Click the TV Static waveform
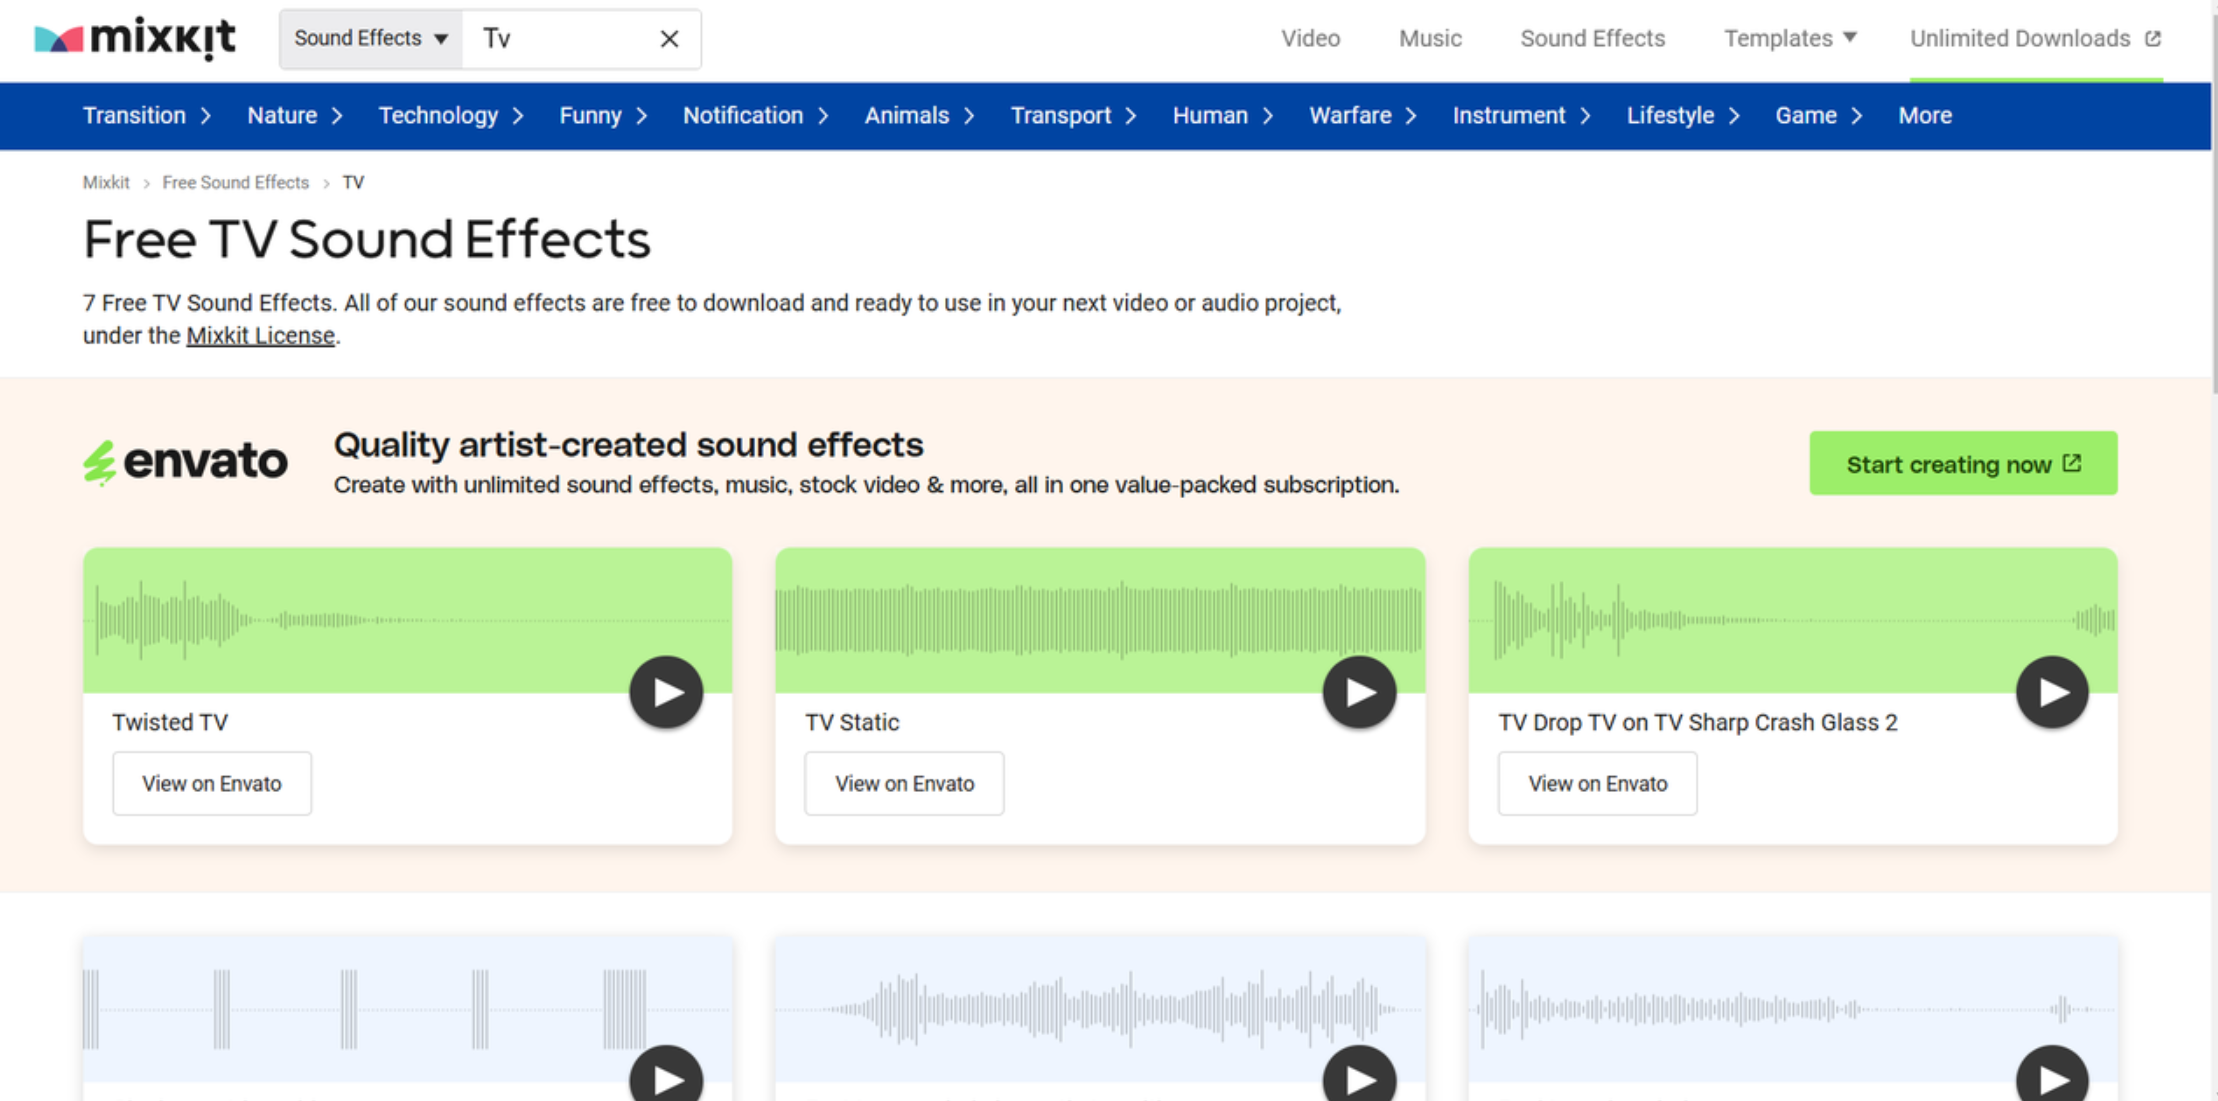This screenshot has width=2218, height=1101. 1050,618
